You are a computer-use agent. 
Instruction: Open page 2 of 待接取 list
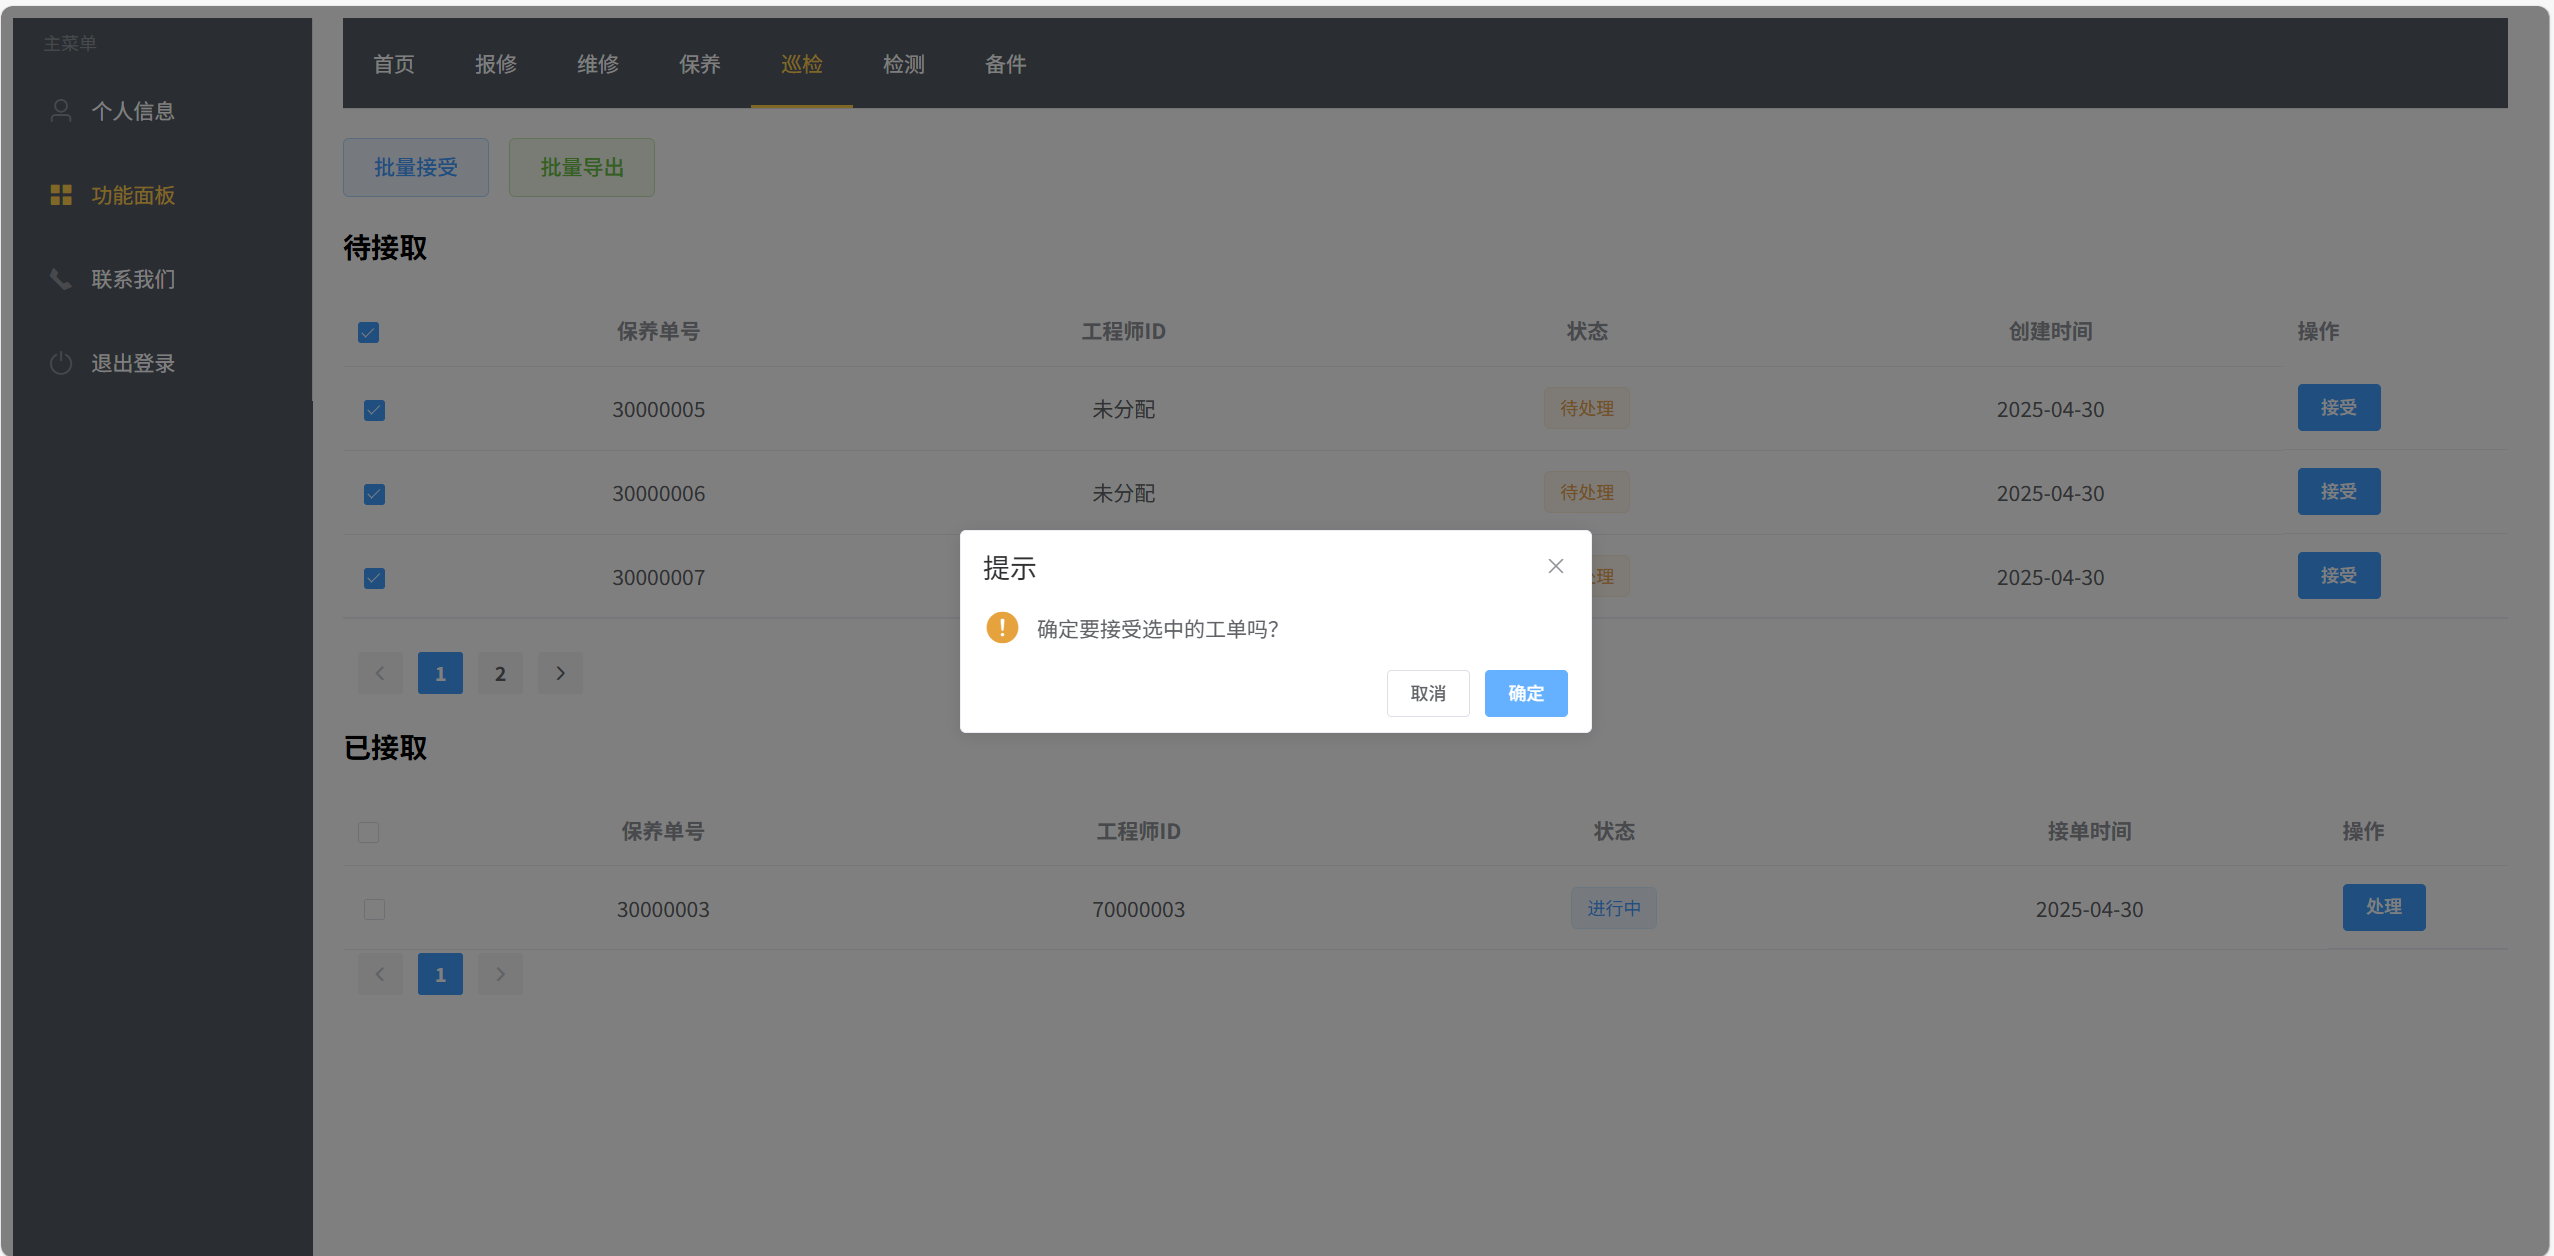(500, 673)
